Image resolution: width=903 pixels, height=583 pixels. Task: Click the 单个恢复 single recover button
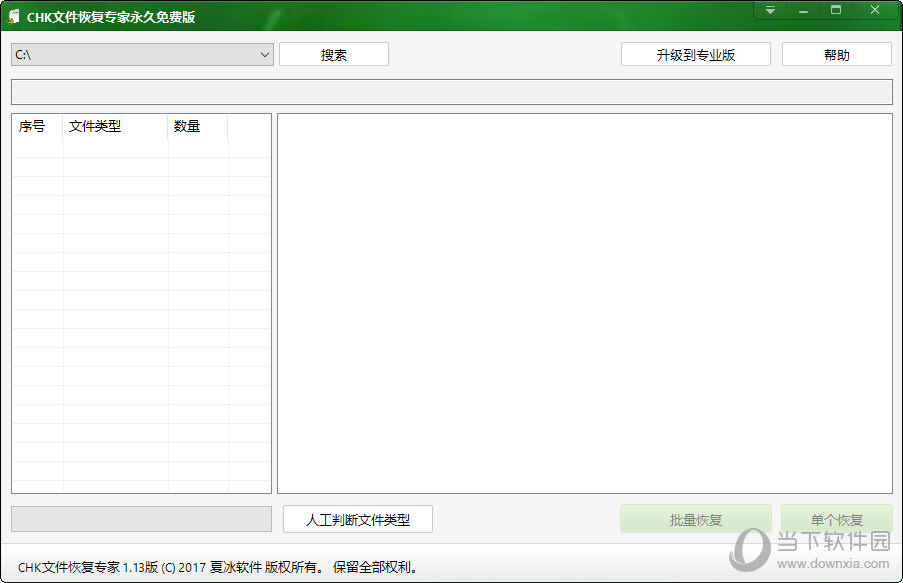click(837, 520)
